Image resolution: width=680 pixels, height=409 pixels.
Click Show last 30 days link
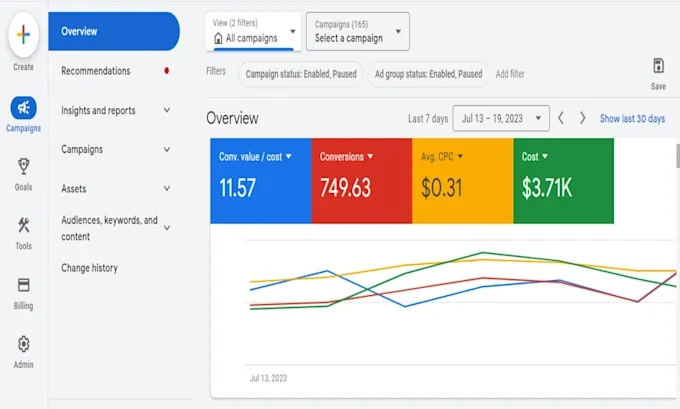point(632,118)
